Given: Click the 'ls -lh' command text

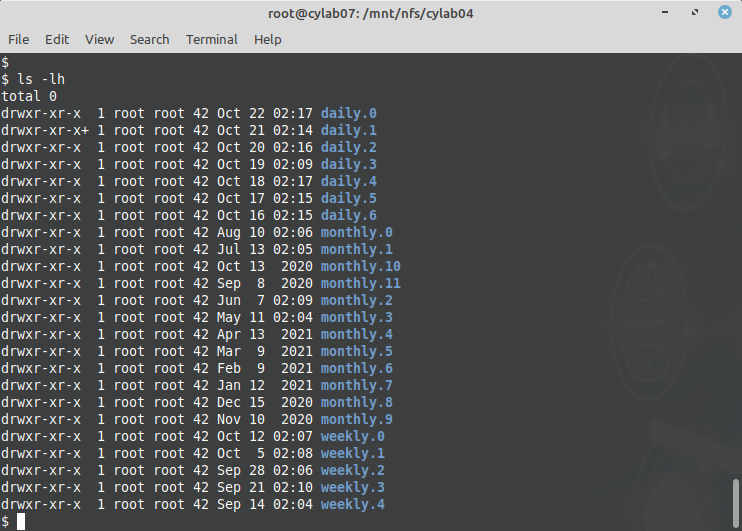Looking at the screenshot, I should pyautogui.click(x=41, y=80).
